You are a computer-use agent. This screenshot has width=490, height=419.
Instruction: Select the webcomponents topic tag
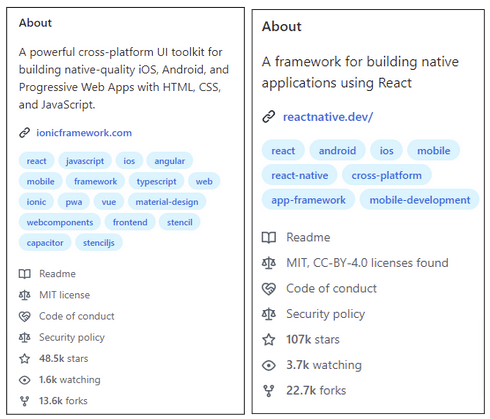click(x=60, y=222)
